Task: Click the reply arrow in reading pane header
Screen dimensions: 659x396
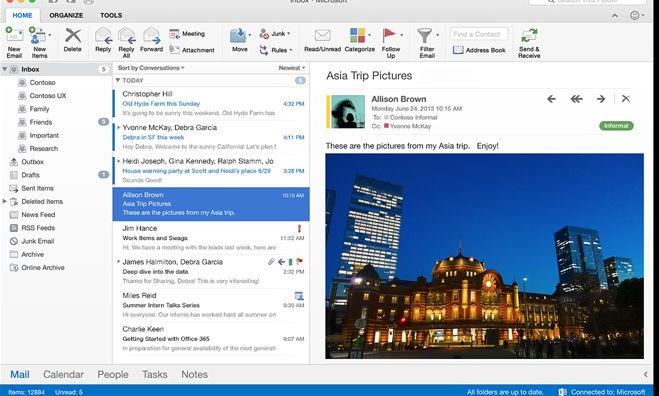Action: (551, 99)
